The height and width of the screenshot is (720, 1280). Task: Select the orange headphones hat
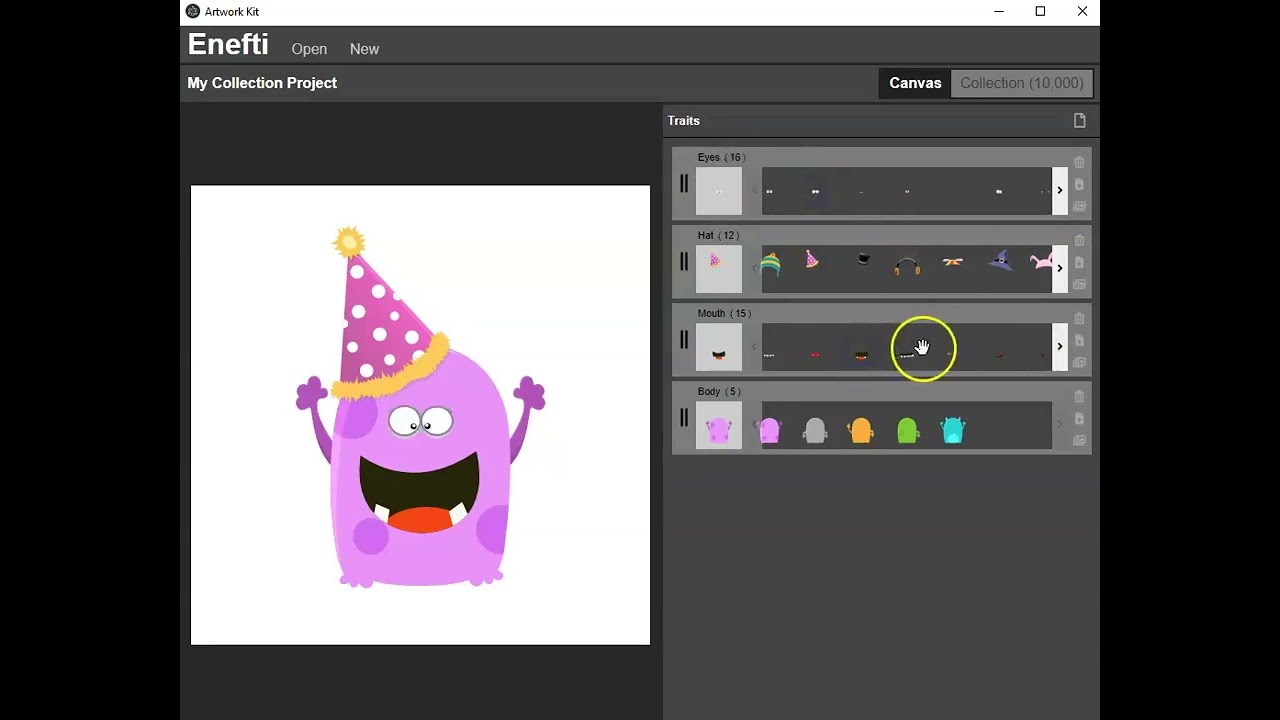point(907,265)
